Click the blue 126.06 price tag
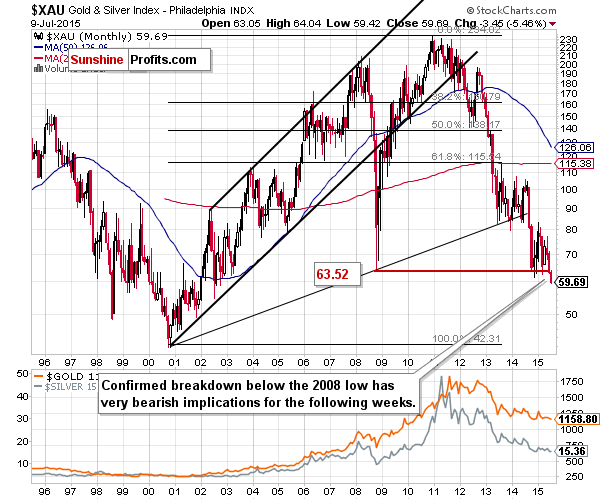Image resolution: width=600 pixels, height=500 pixels. (x=574, y=148)
